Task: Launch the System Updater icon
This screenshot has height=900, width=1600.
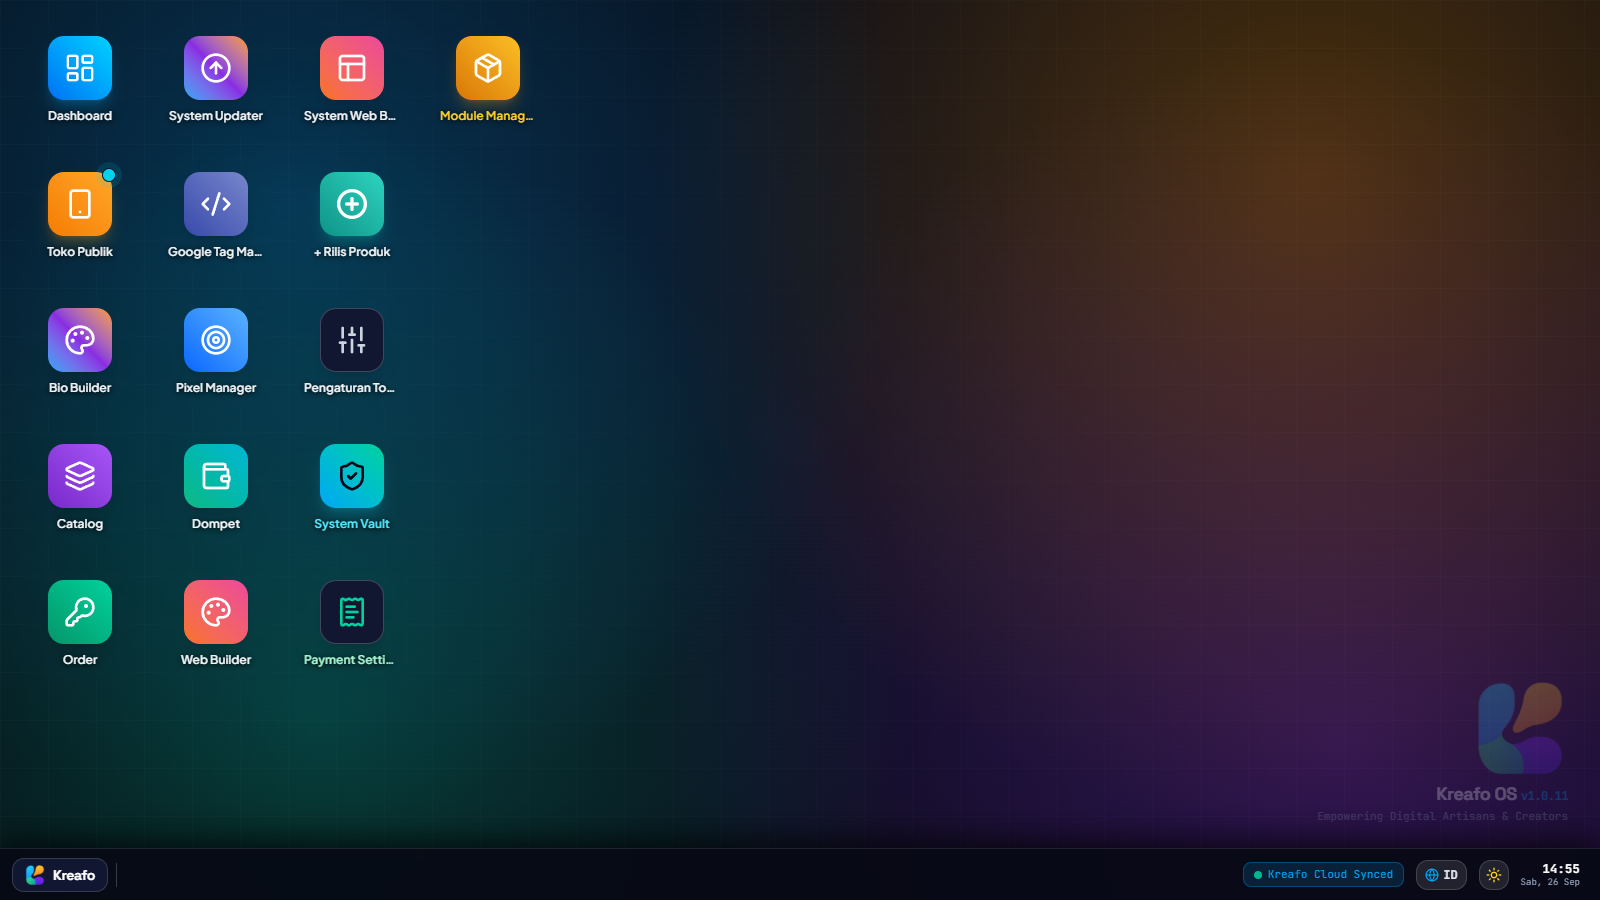Action: click(x=216, y=68)
